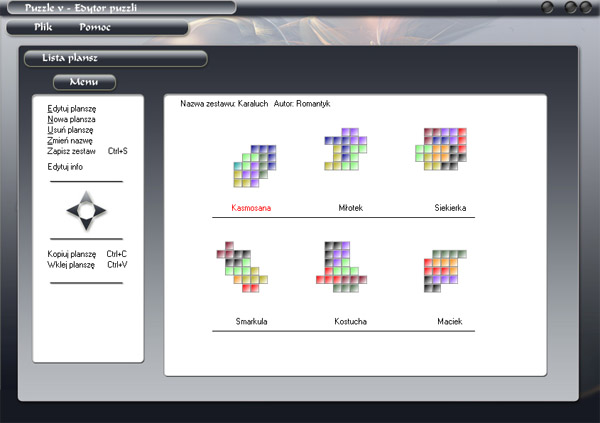Click the up arrow of navigation compass
Image resolution: width=600 pixels, height=423 pixels.
click(86, 197)
